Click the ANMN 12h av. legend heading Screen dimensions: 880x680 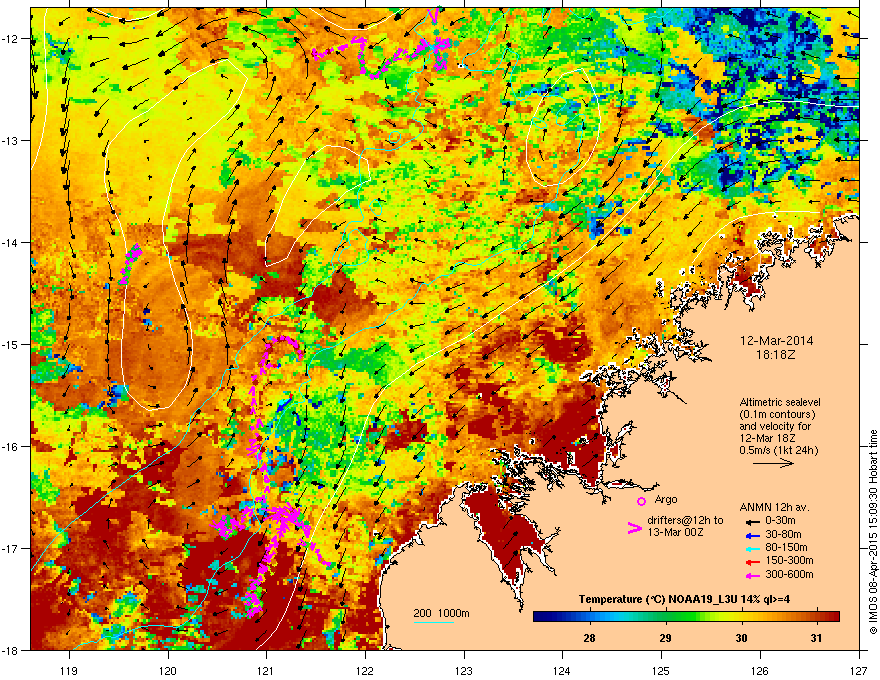(x=774, y=507)
